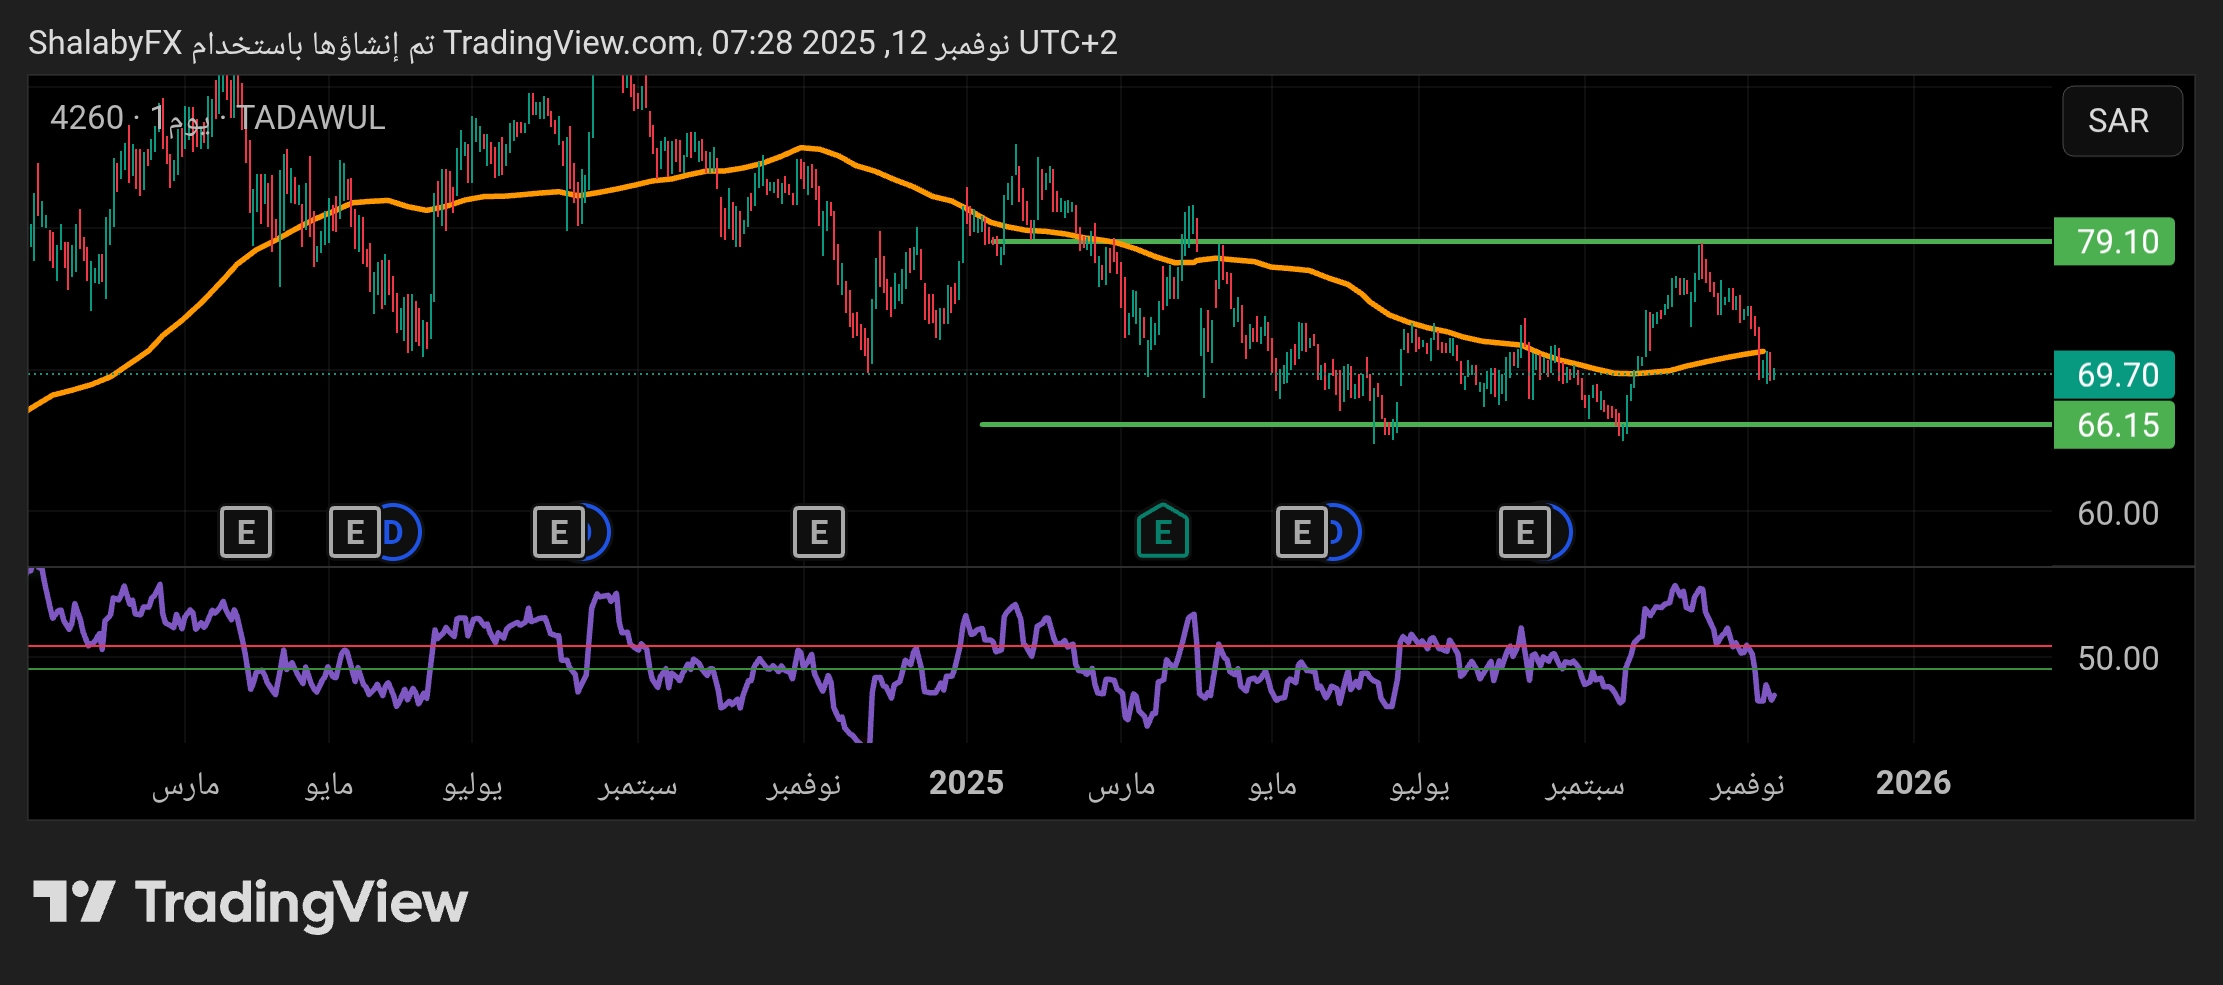Click the 50.00 indicator scale value

pyautogui.click(x=2117, y=658)
